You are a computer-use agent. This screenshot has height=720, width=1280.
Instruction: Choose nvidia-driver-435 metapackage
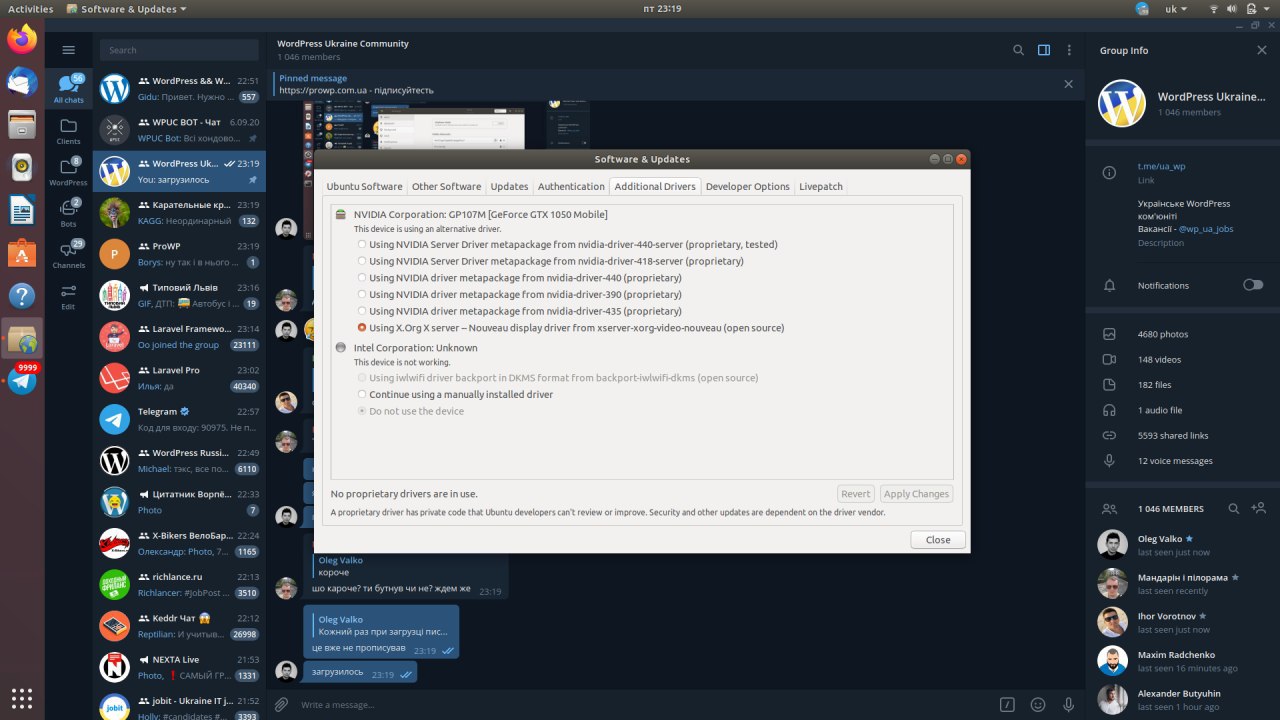[519, 311]
